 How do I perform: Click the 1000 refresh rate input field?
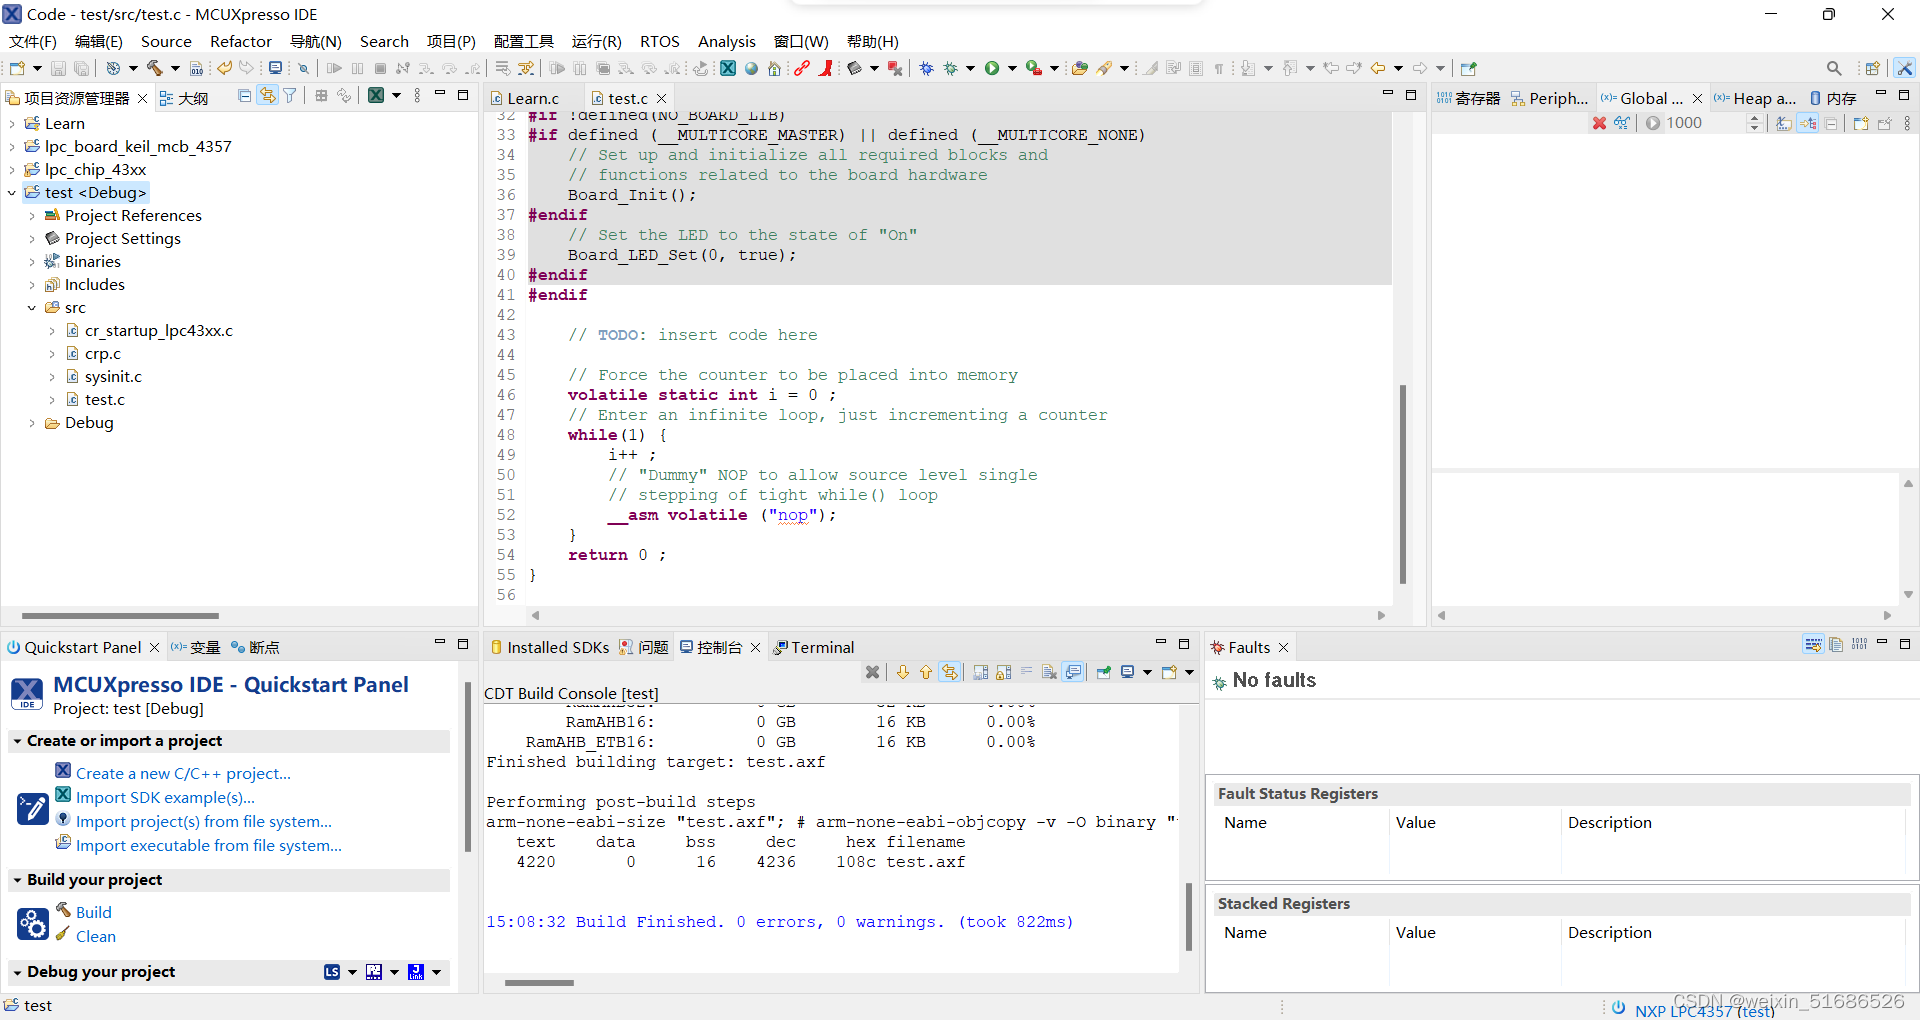coord(1704,123)
